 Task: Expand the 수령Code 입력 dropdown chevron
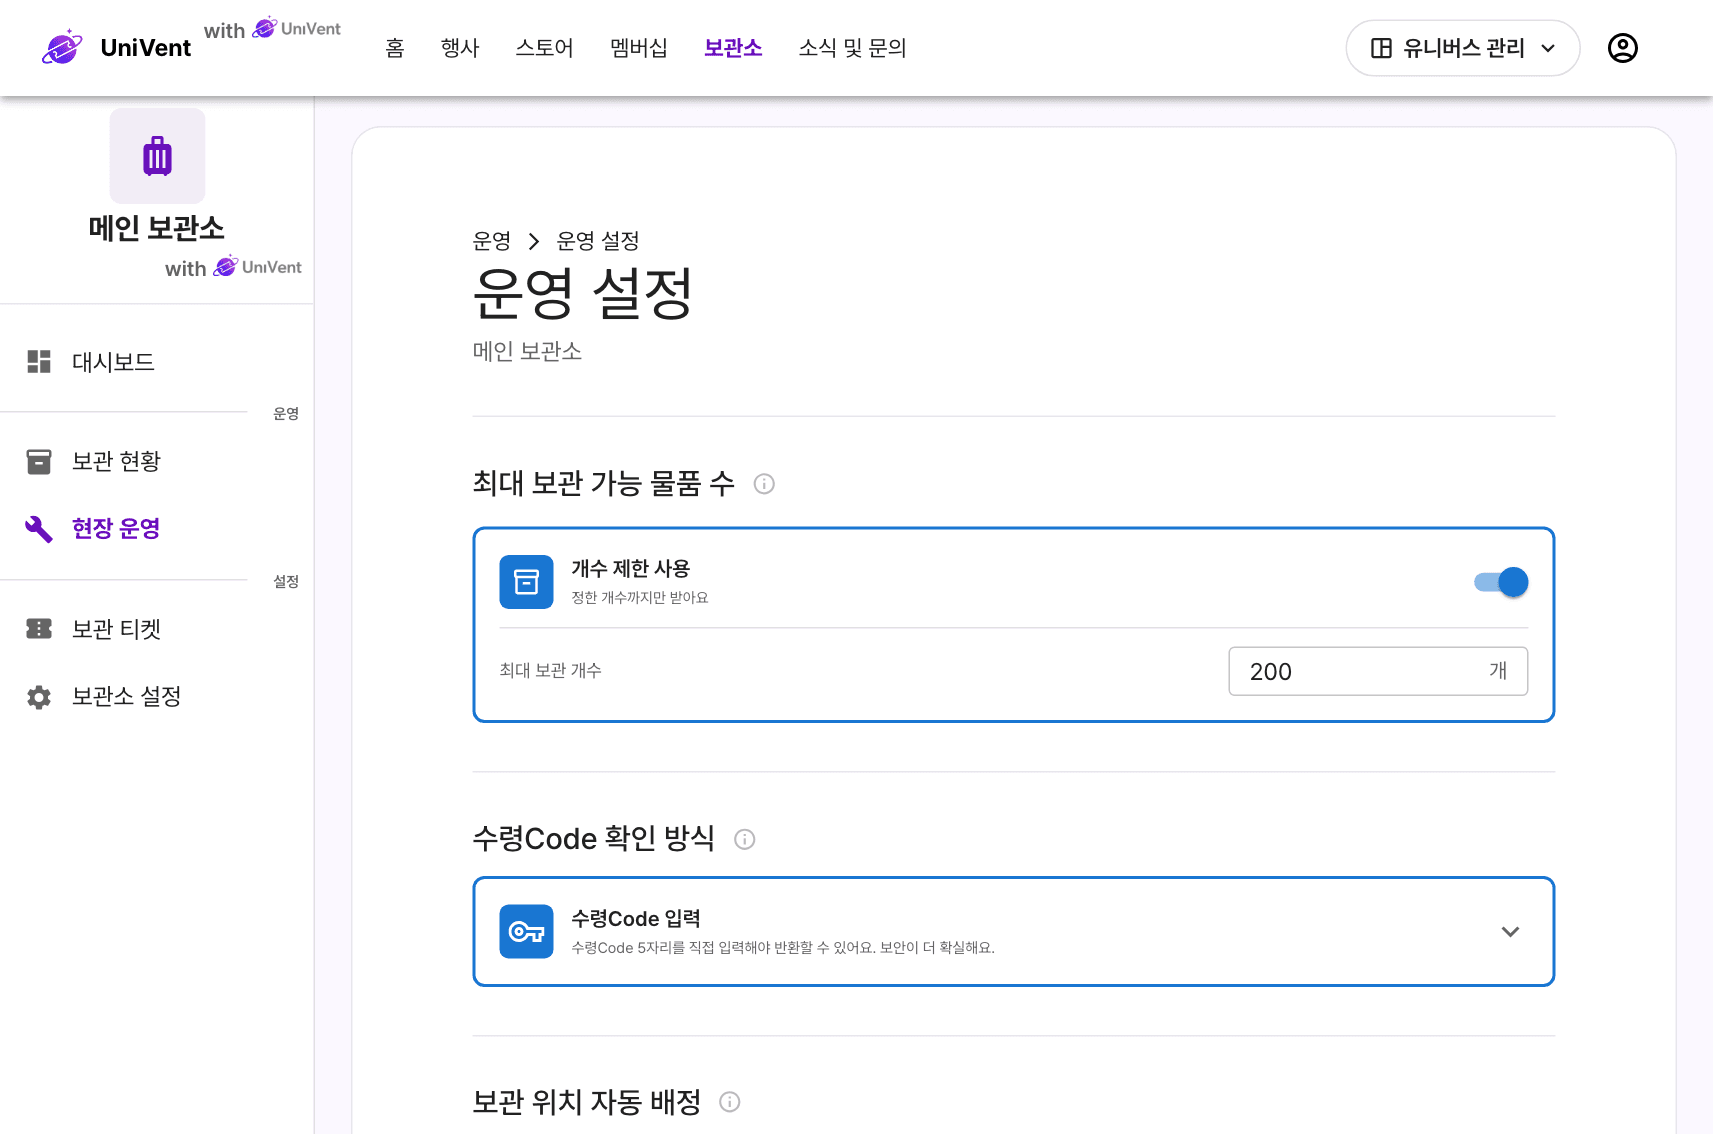point(1510,932)
